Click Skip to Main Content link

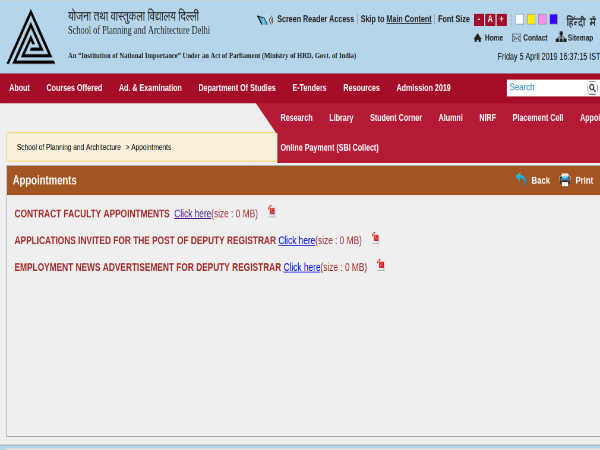(396, 19)
